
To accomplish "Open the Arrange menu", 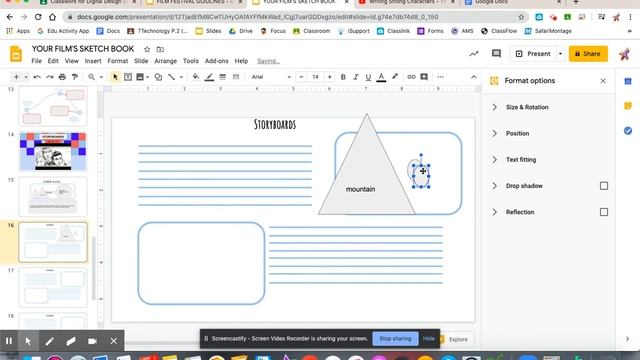I will [166, 61].
